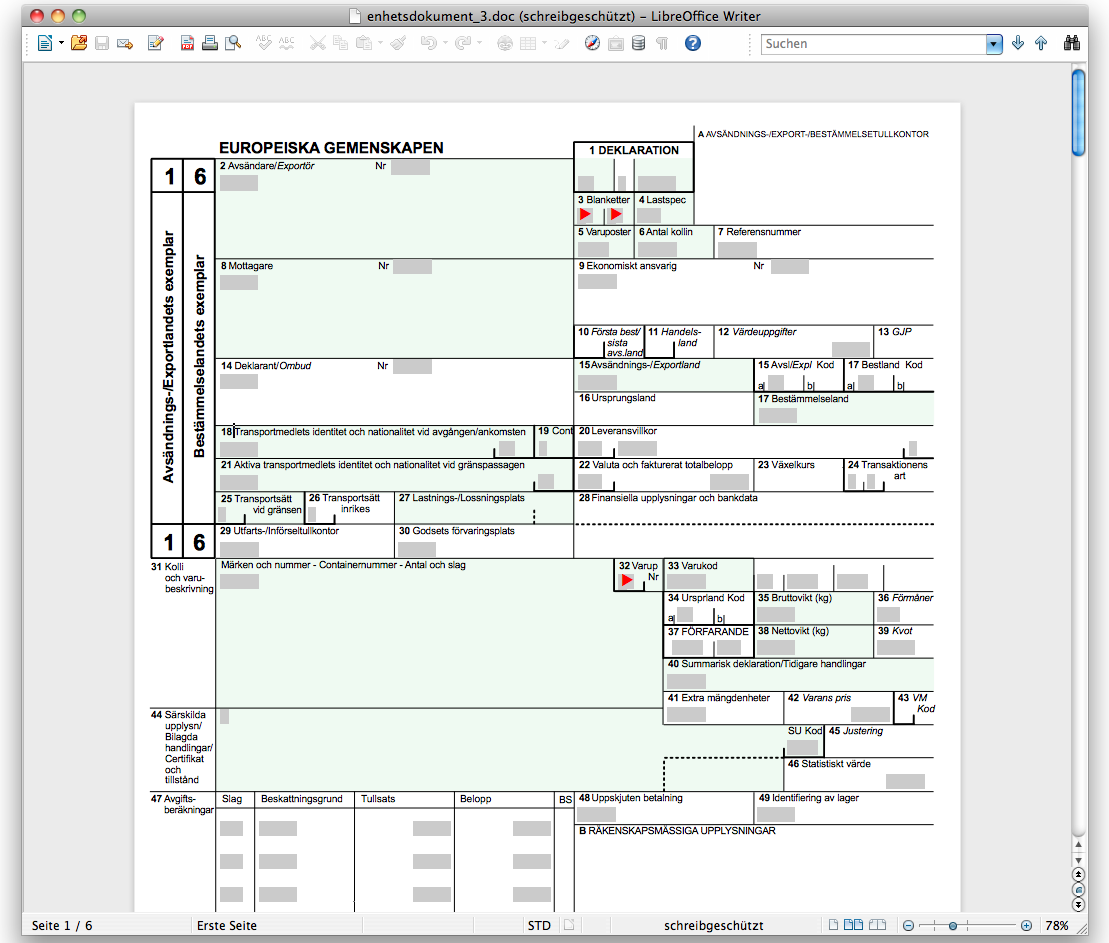Open a file with the Open folder icon
The width and height of the screenshot is (1109, 943).
(79, 43)
